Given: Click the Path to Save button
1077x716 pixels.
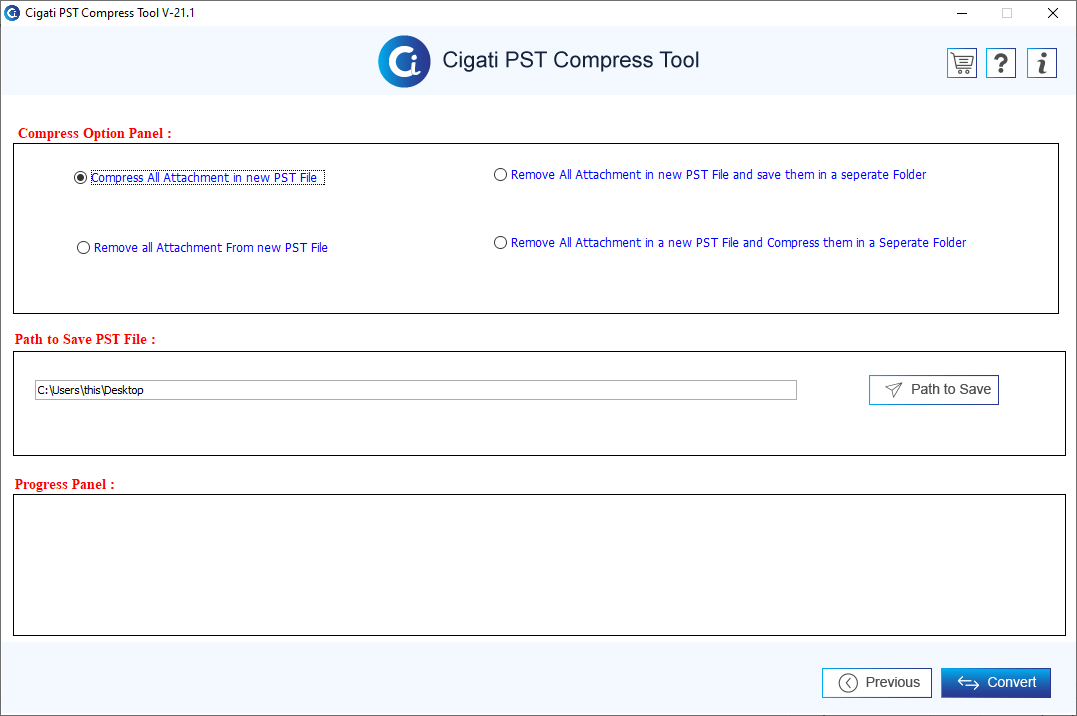Looking at the screenshot, I should click(933, 390).
